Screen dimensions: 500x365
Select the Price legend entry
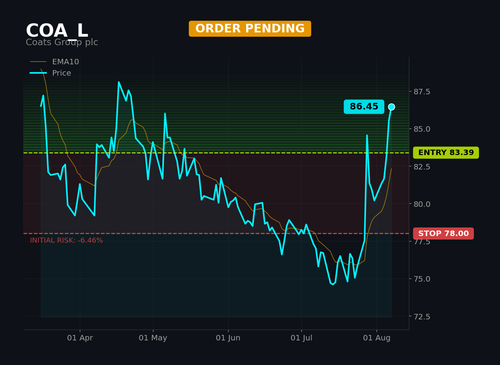50,73
